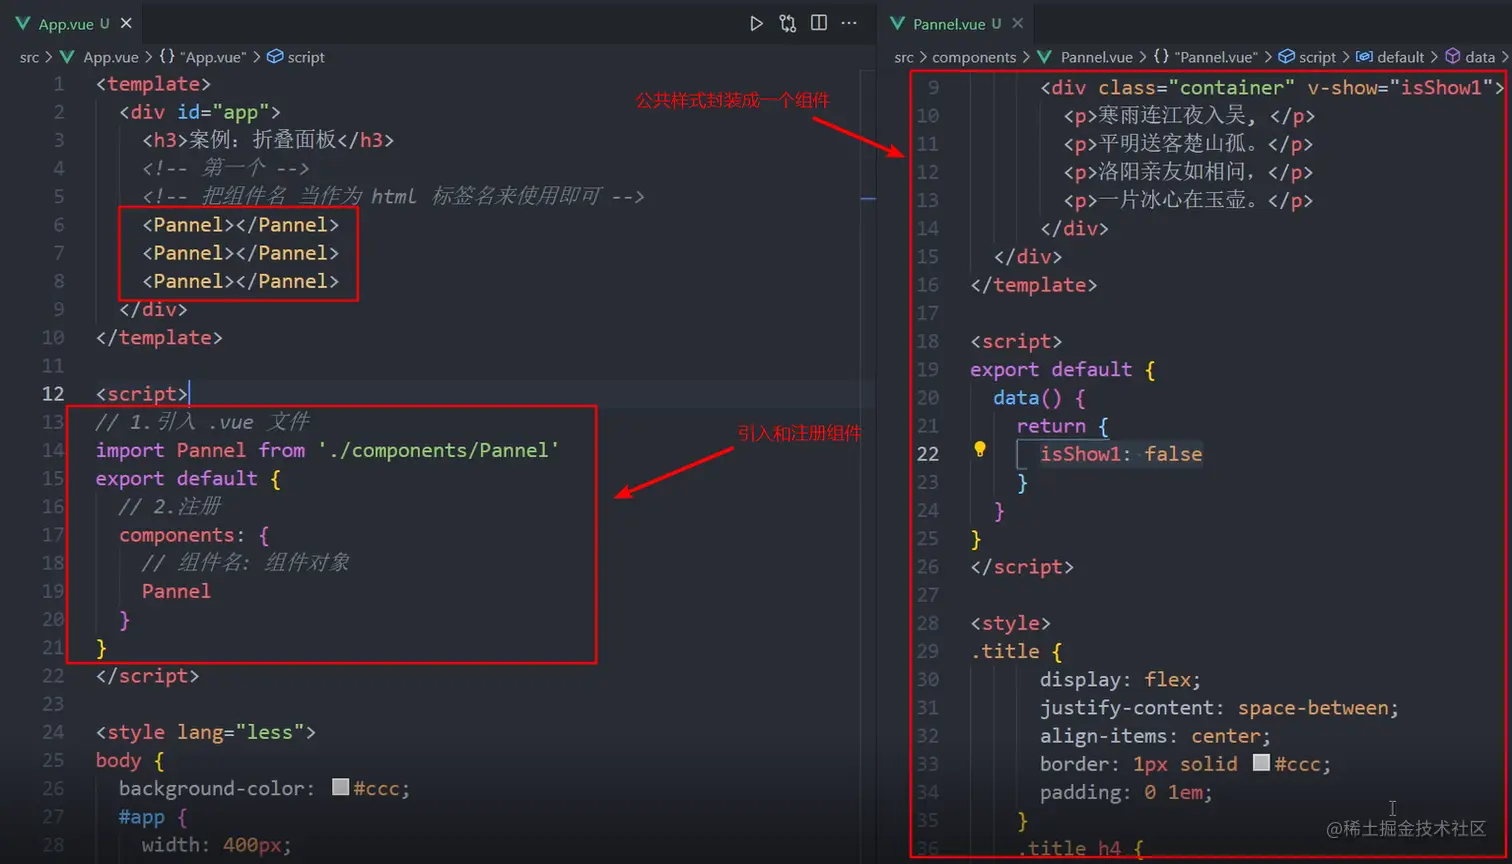Click 'export default {' in App.vue

click(x=188, y=478)
